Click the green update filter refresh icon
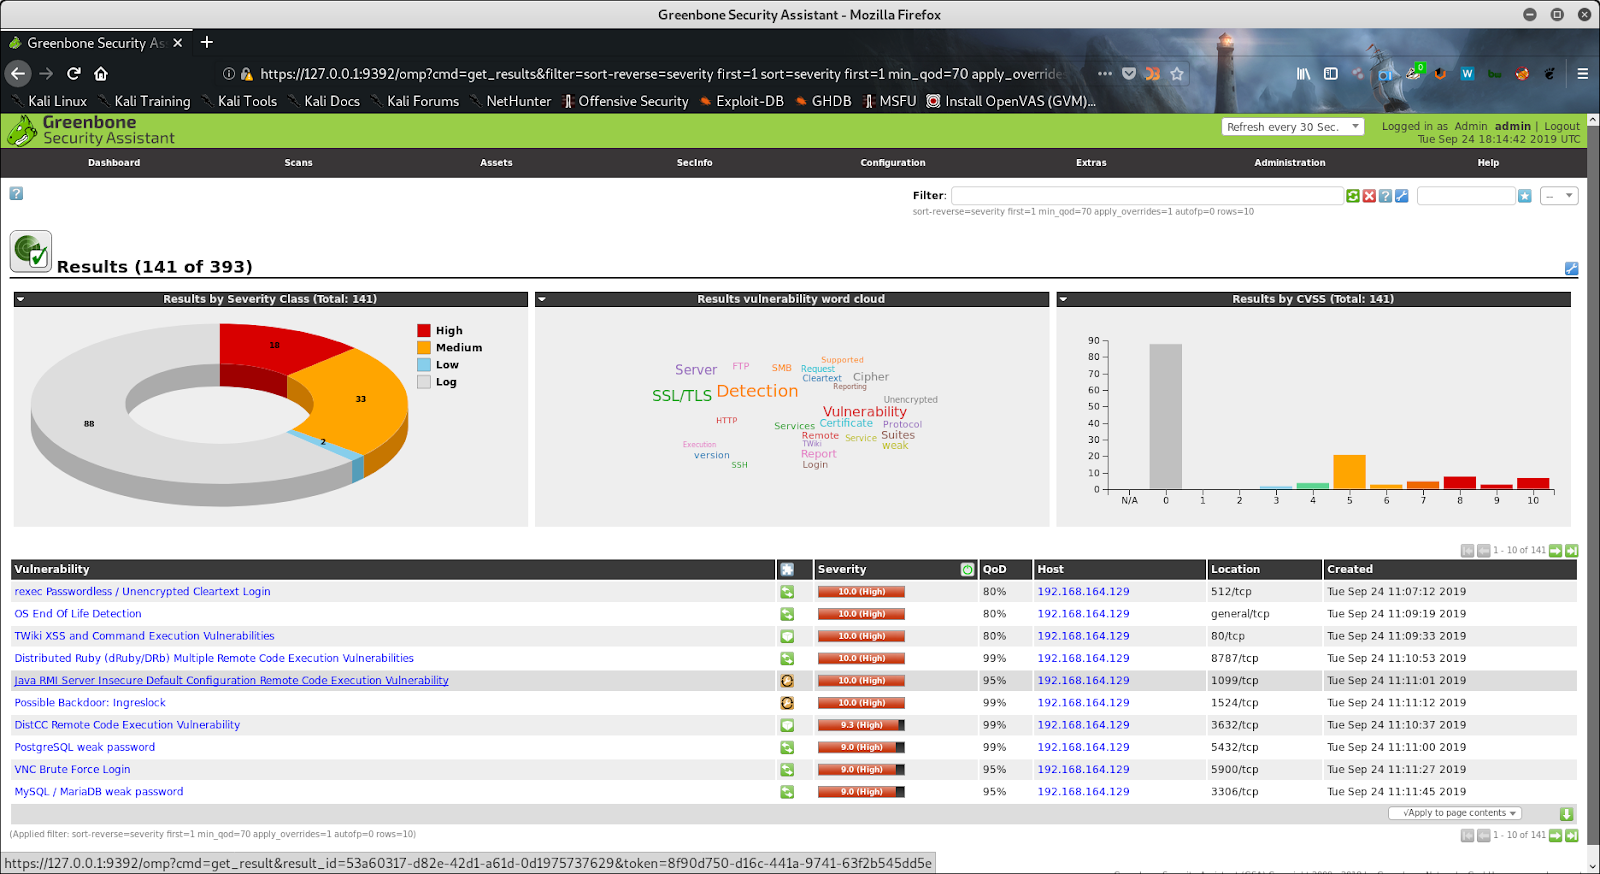This screenshot has width=1600, height=874. tap(1353, 196)
